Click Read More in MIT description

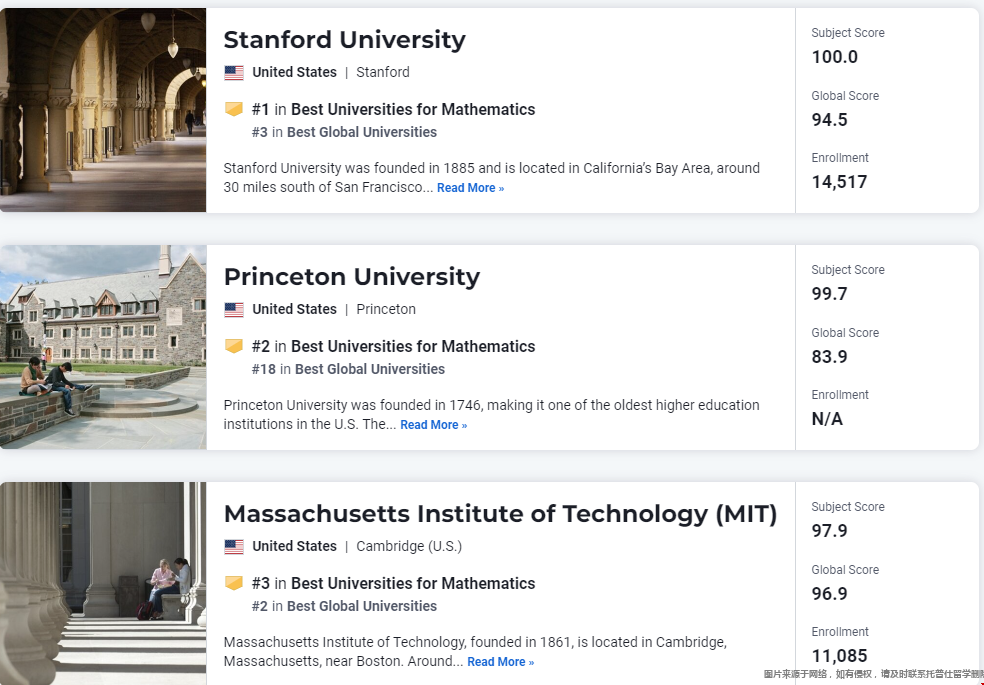pyautogui.click(x=500, y=662)
